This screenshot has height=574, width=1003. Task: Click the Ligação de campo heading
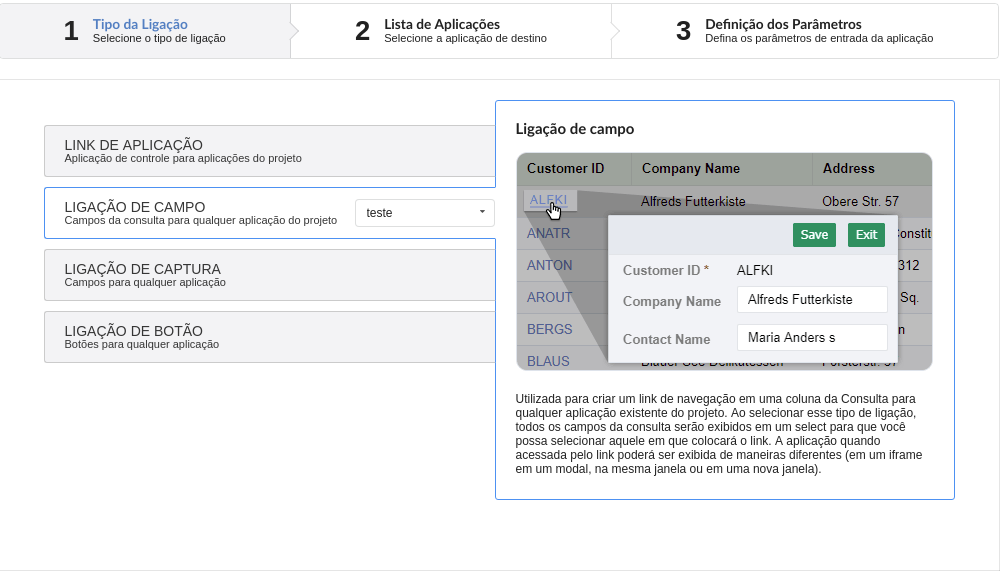[x=574, y=129]
